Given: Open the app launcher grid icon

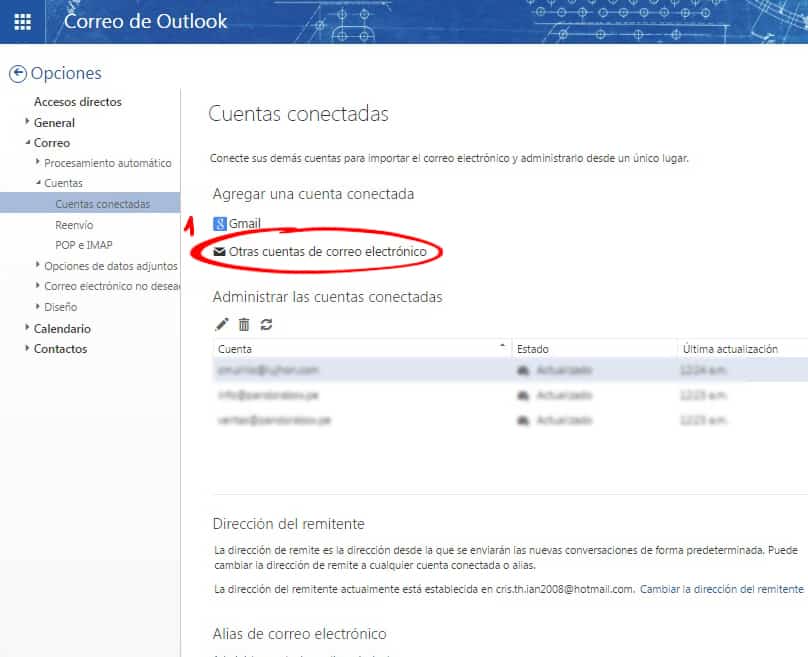Looking at the screenshot, I should pos(22,22).
